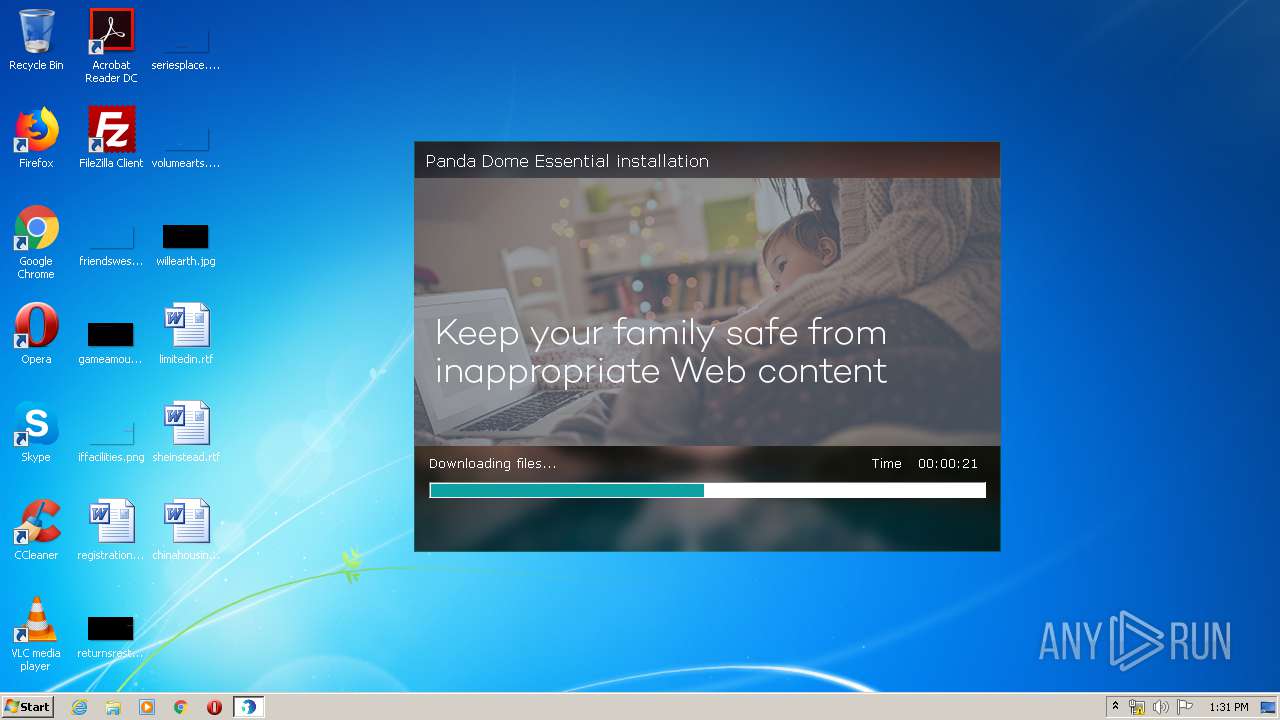Viewport: 1280px width, 720px height.
Task: Select the FileZilla Client desktop shortcut
Action: 111,138
